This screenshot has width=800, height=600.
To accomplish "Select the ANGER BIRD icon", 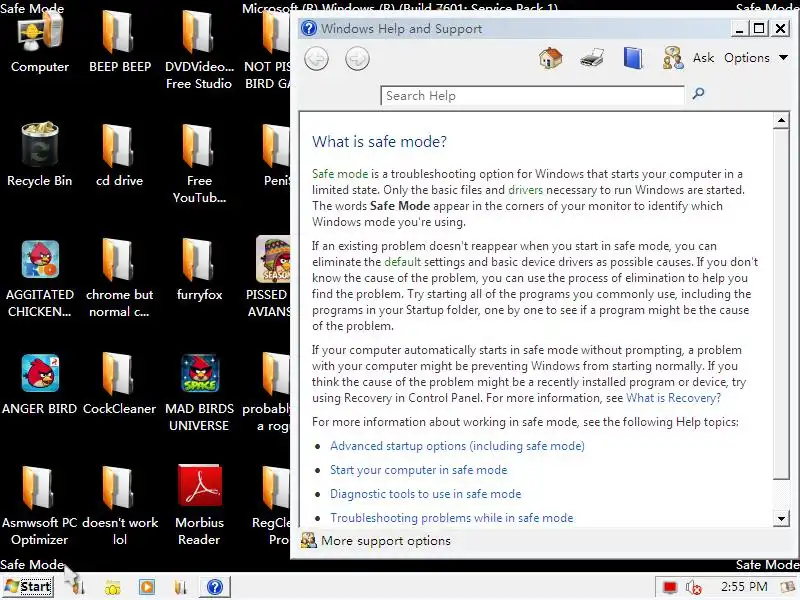I will [39, 385].
